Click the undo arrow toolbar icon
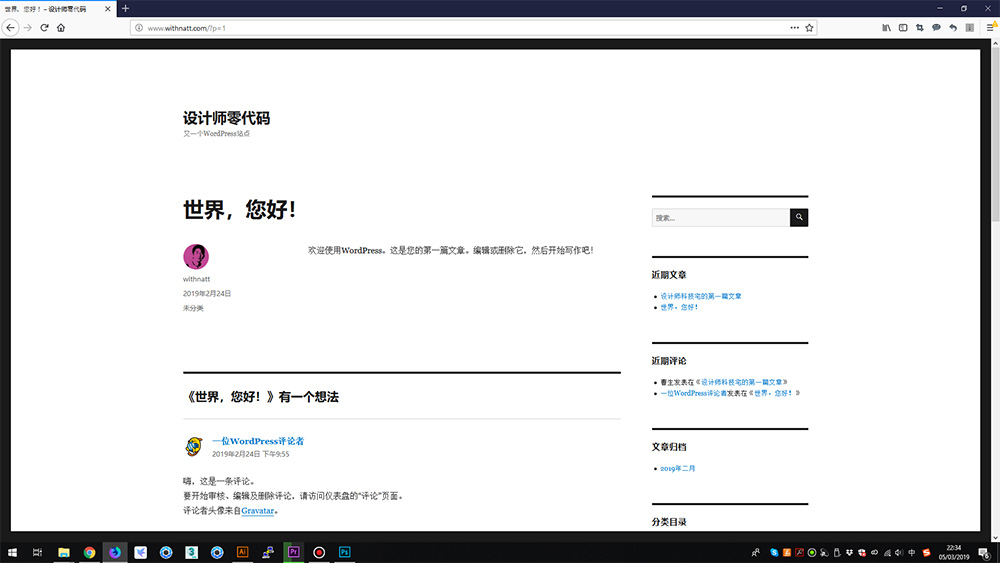Image resolution: width=1000 pixels, height=563 pixels. click(953, 27)
